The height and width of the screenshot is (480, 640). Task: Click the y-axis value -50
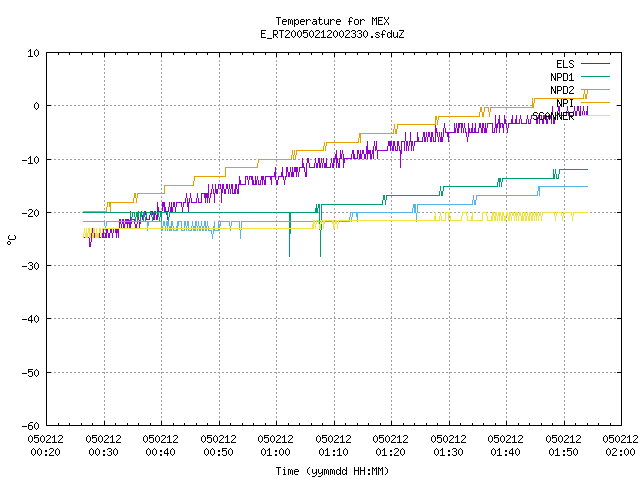click(31, 373)
